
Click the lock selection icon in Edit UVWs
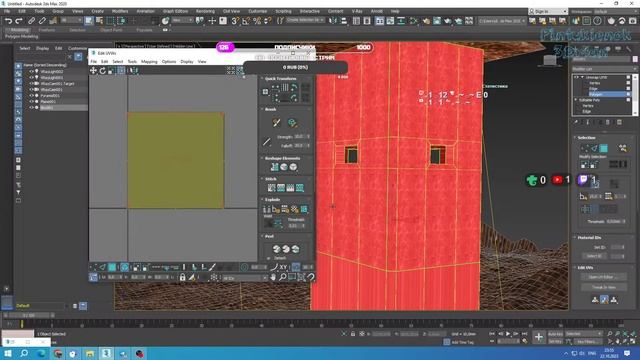[x=182, y=277]
